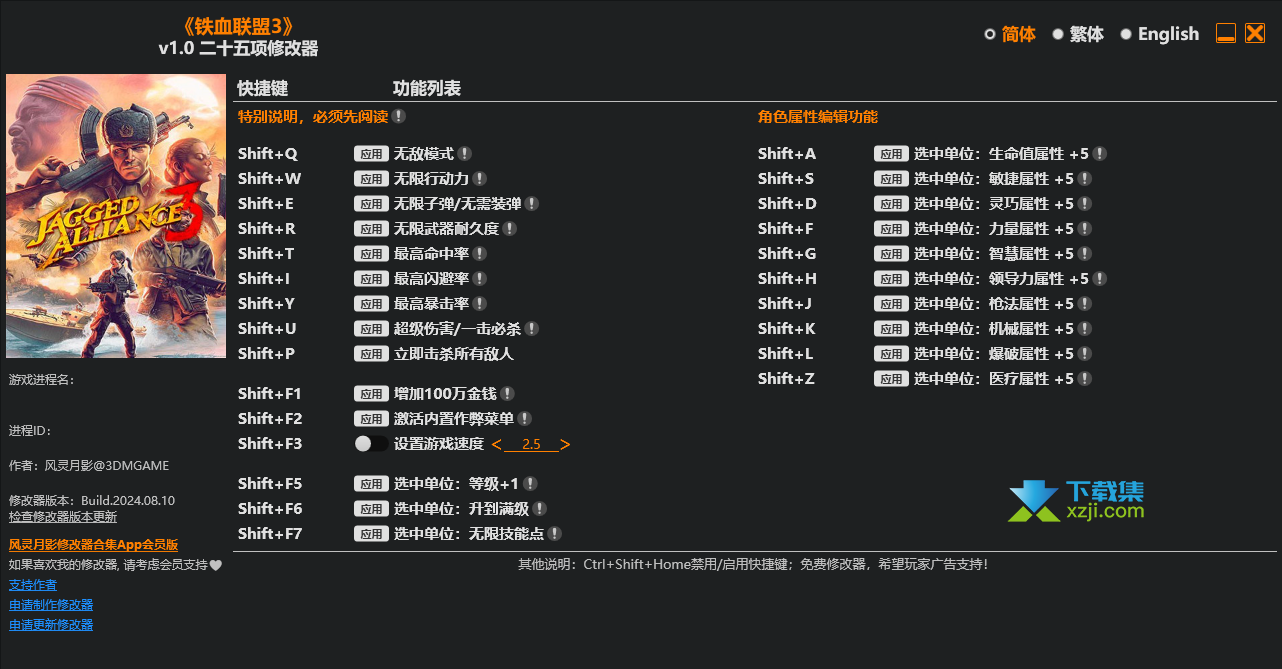Click the info icon beside 医疗属性 +5
This screenshot has height=669, width=1282.
[1085, 379]
